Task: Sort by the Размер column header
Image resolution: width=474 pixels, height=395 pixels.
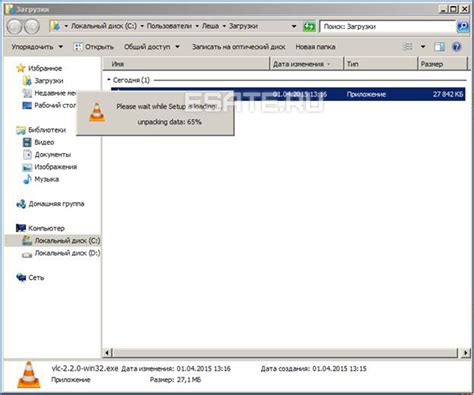Action: (443, 64)
